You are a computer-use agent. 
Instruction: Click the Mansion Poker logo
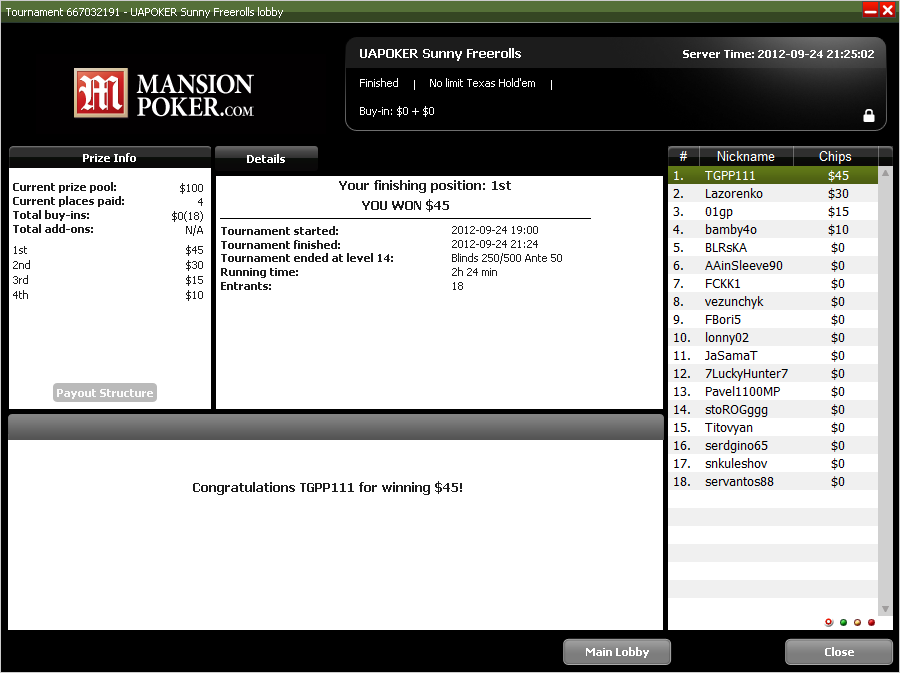(164, 93)
